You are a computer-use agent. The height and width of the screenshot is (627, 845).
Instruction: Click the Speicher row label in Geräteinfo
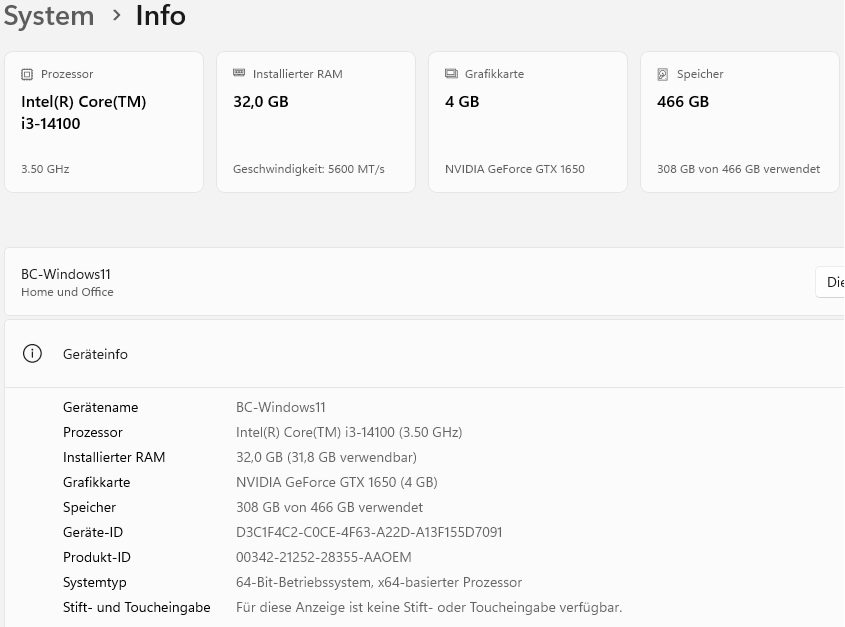click(89, 507)
